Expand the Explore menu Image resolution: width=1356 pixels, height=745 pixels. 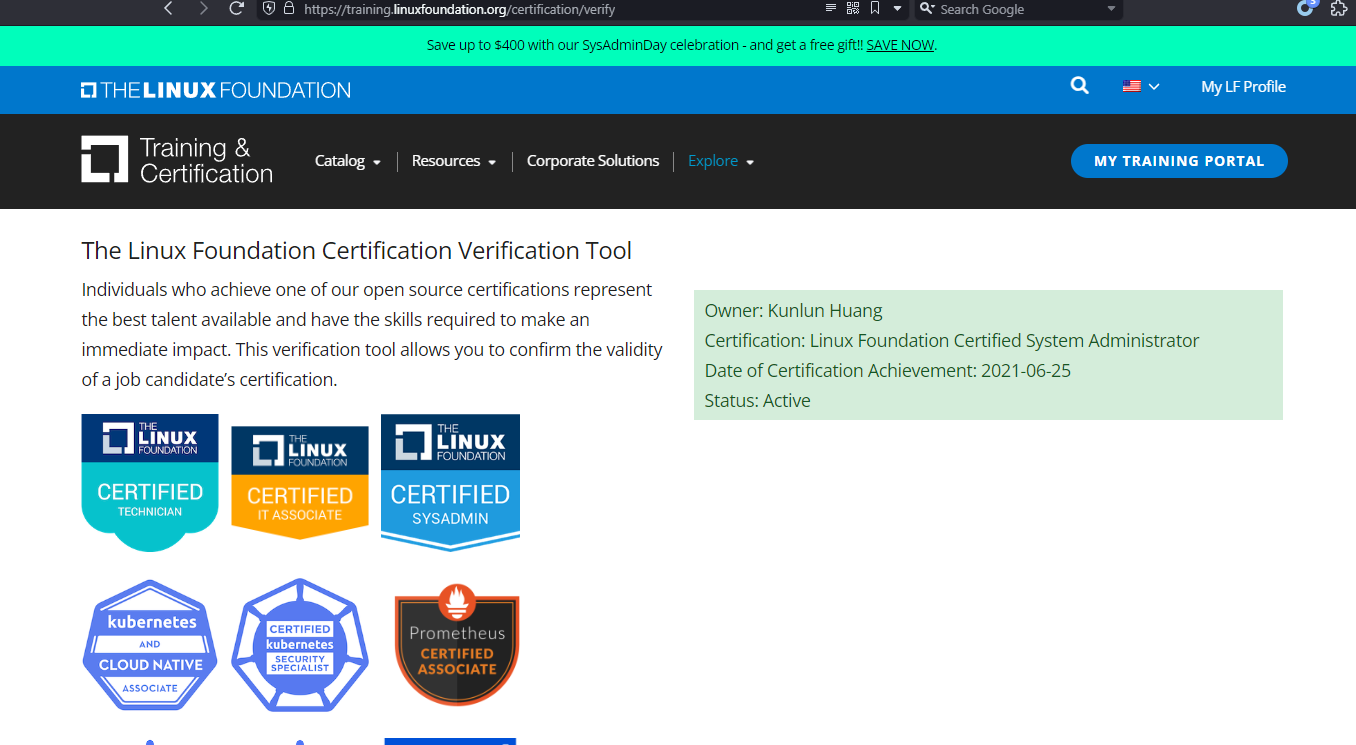(x=721, y=161)
